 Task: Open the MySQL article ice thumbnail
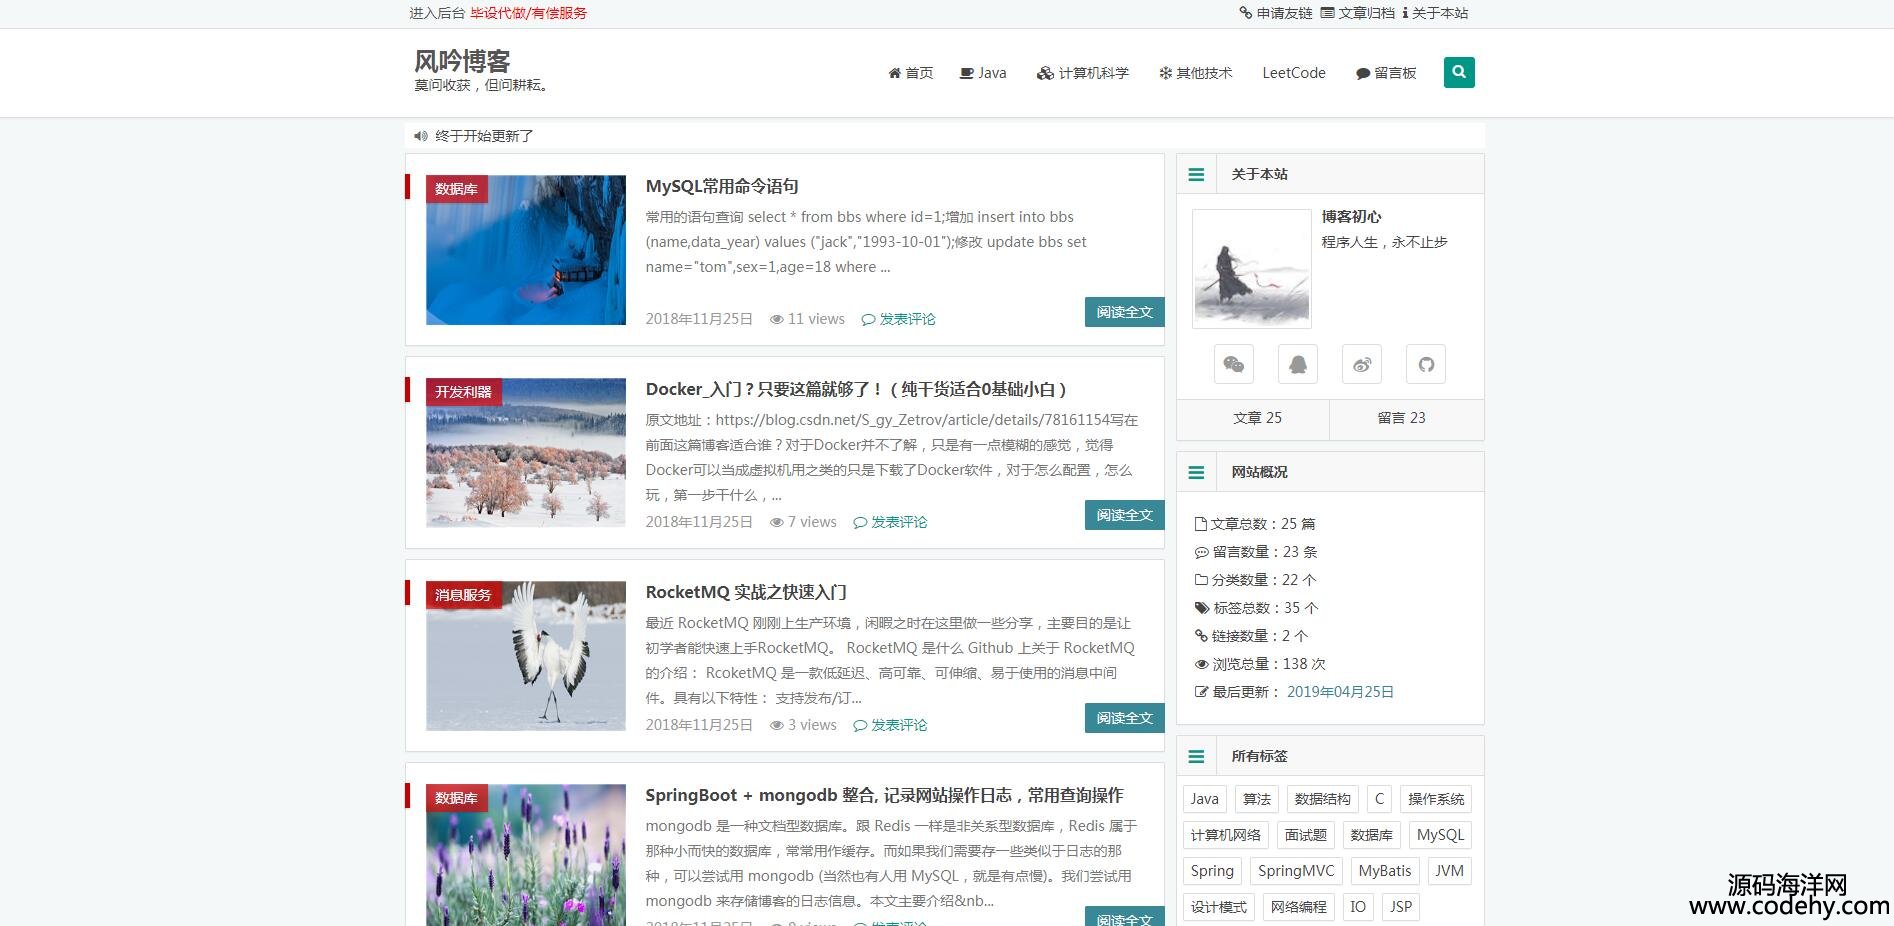coord(526,250)
